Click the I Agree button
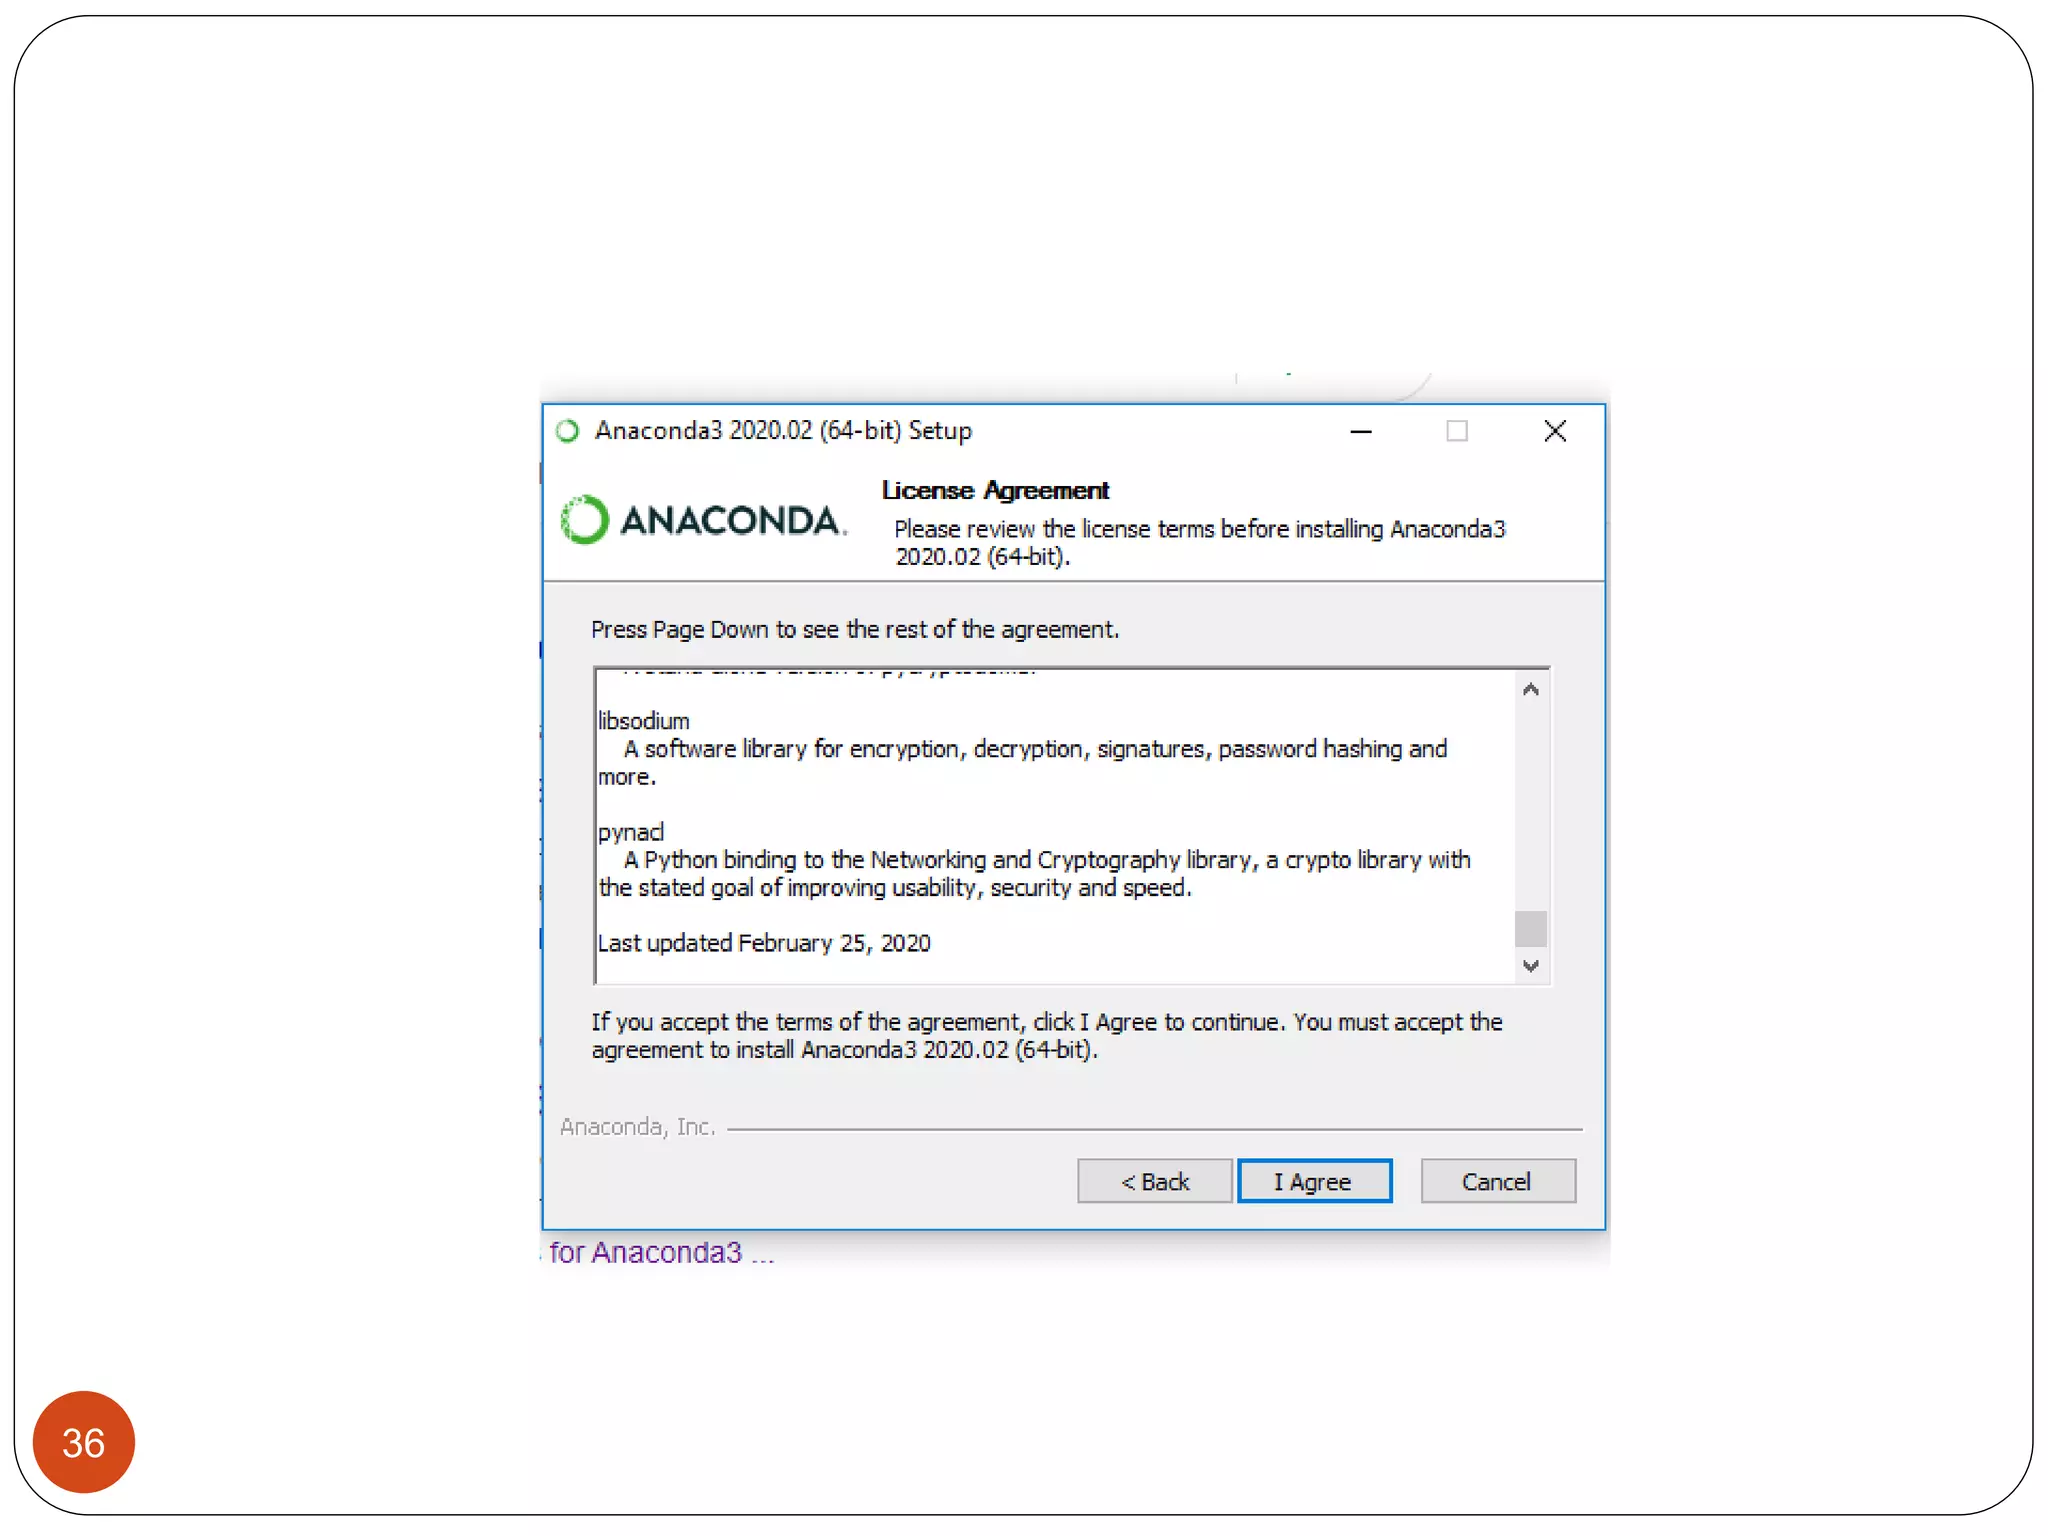The image size is (2048, 1536). coord(1314,1181)
